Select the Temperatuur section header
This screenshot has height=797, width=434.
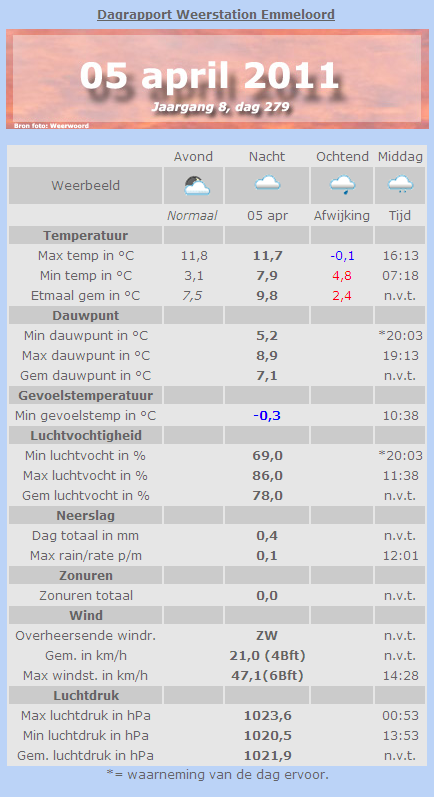point(85,235)
